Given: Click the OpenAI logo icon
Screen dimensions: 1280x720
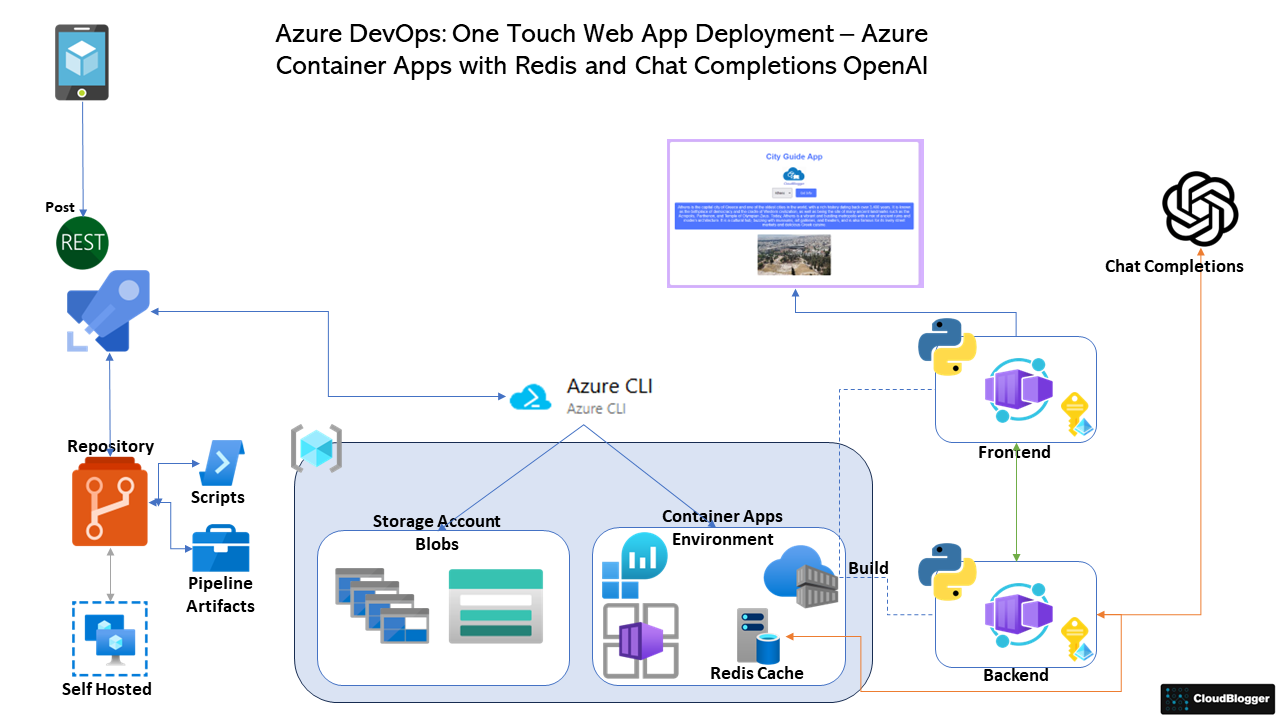Looking at the screenshot, I should coord(1201,210).
